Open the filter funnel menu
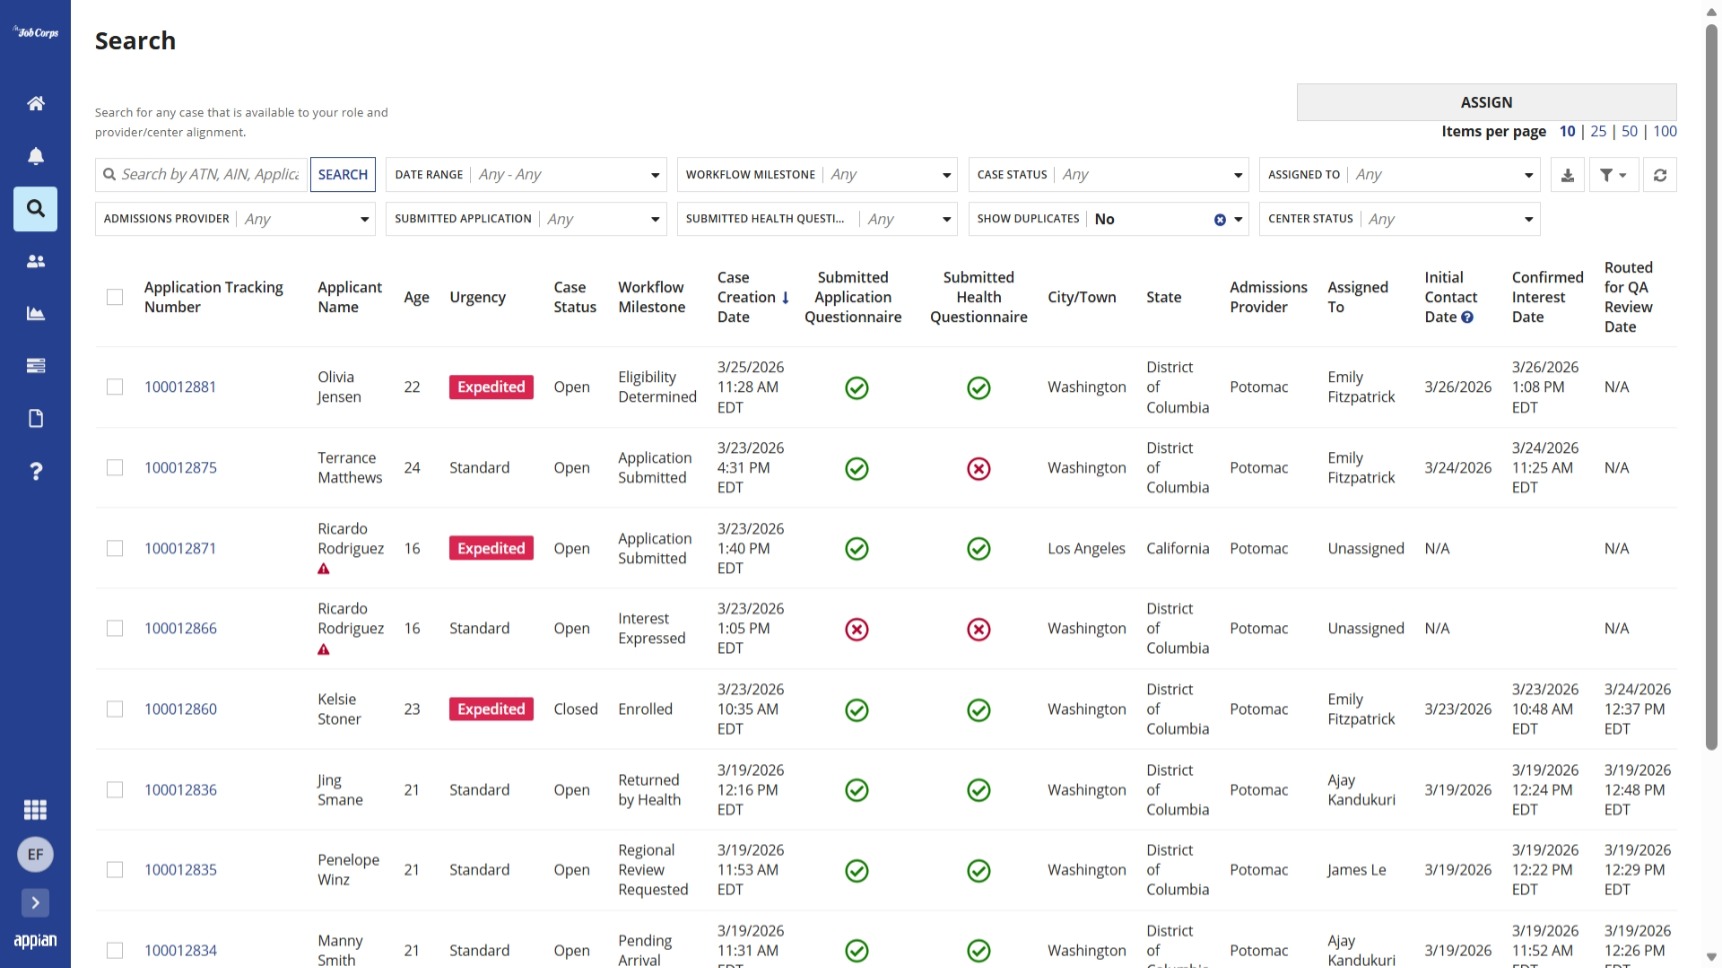 1612,175
